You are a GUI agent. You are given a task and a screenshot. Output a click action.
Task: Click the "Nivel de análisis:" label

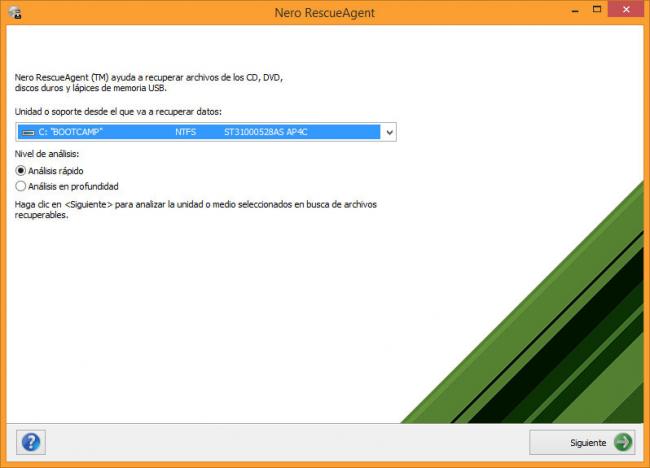click(47, 154)
